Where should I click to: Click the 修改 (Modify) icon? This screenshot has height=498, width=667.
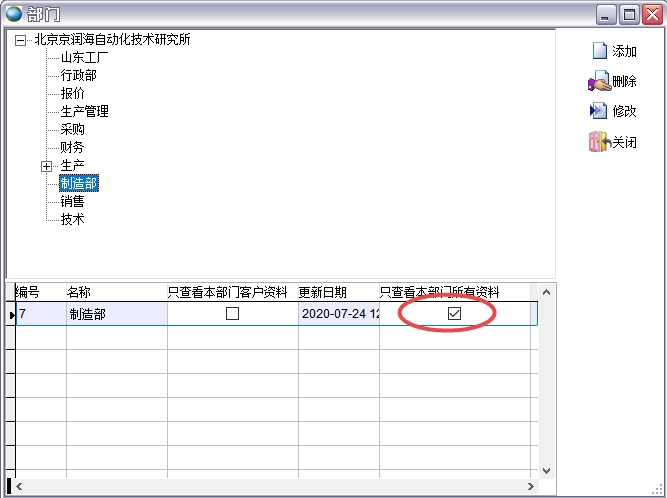(x=599, y=111)
